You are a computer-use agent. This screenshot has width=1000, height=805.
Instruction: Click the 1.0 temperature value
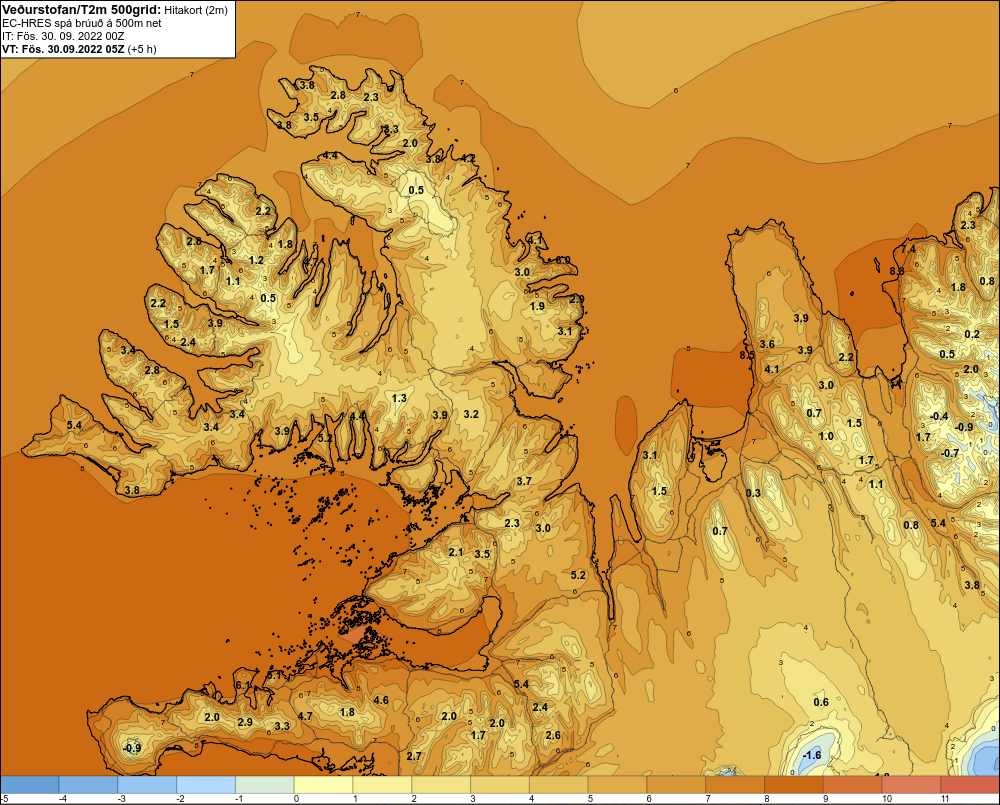pos(826,436)
